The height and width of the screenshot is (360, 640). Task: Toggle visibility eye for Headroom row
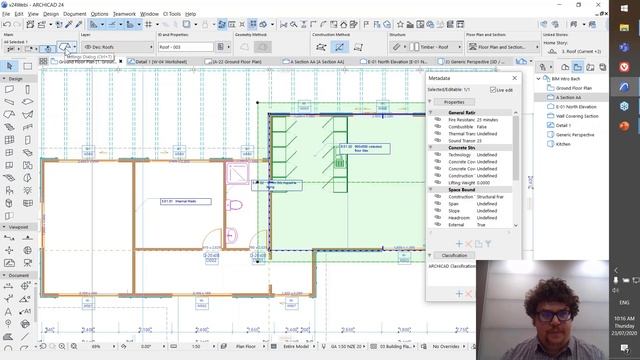(x=438, y=218)
